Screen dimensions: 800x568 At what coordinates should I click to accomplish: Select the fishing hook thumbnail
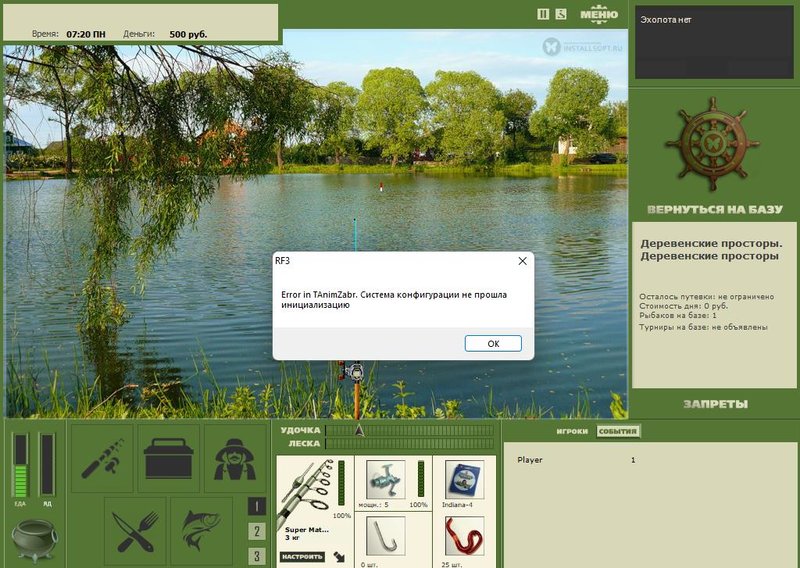pos(386,536)
